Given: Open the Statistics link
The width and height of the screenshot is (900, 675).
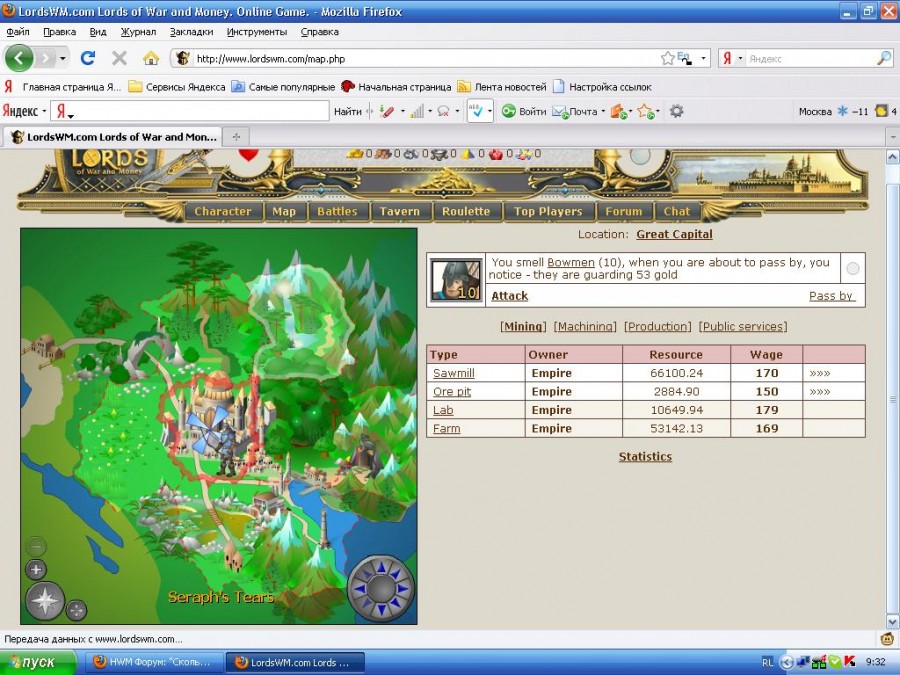Looking at the screenshot, I should point(645,456).
